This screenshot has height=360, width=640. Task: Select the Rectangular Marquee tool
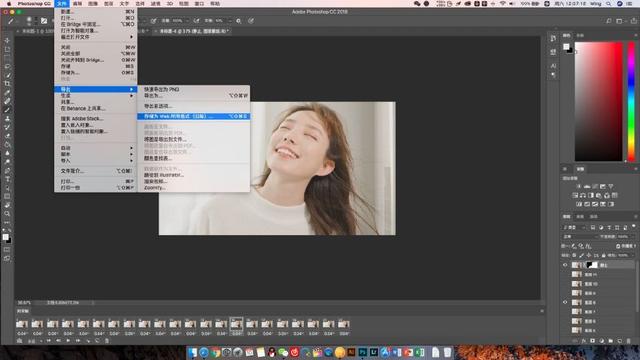coord(7,49)
